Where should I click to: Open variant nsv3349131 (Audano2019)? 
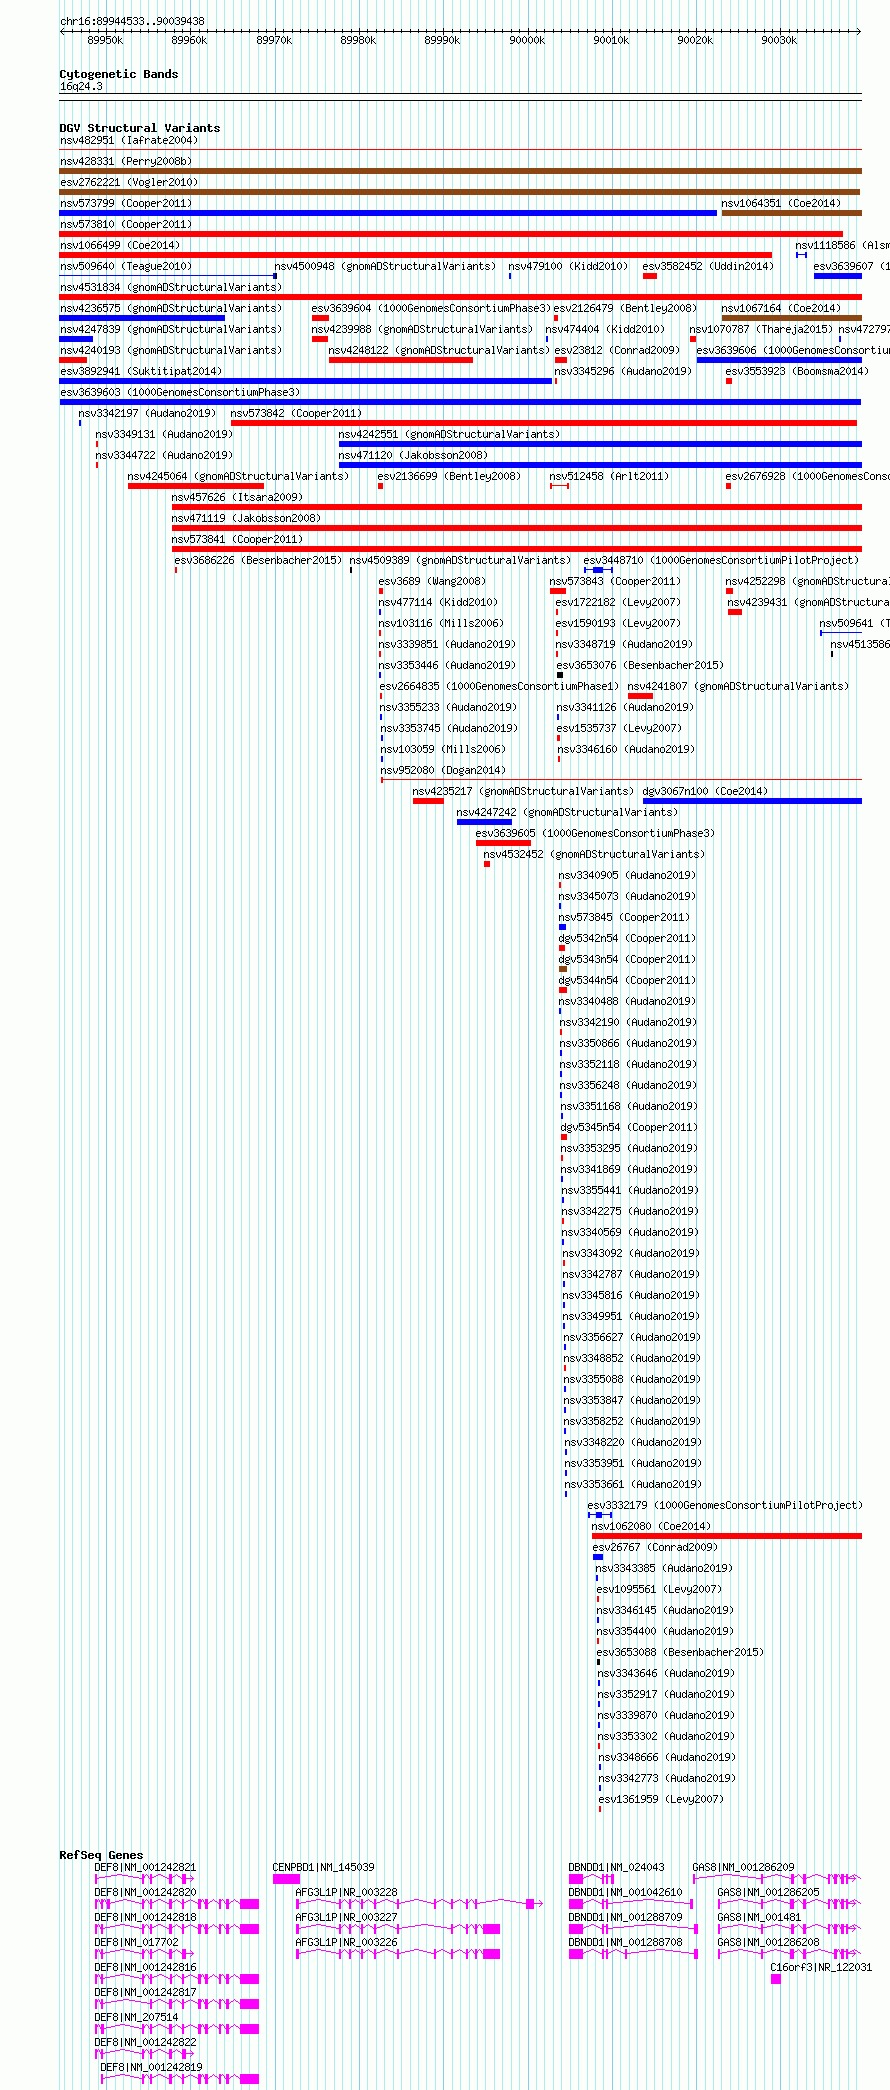(164, 434)
